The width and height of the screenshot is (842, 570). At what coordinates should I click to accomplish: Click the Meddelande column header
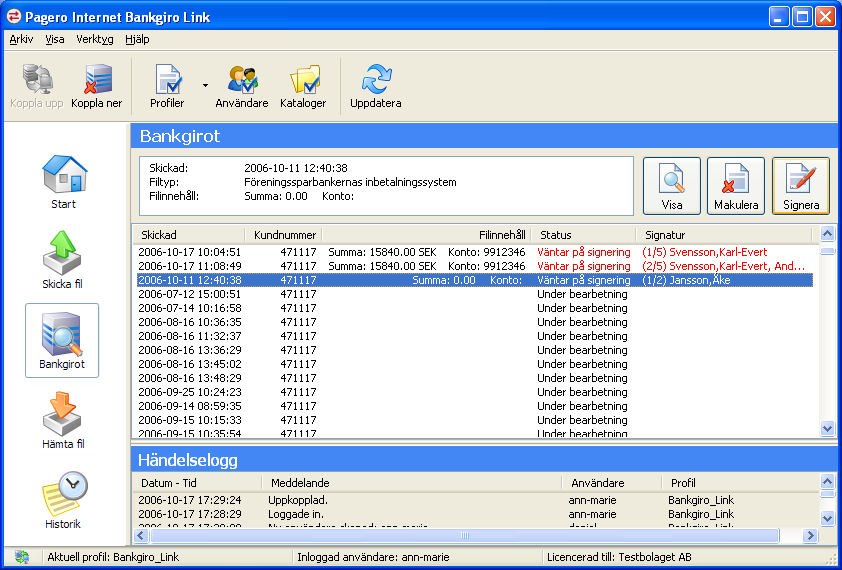point(412,482)
